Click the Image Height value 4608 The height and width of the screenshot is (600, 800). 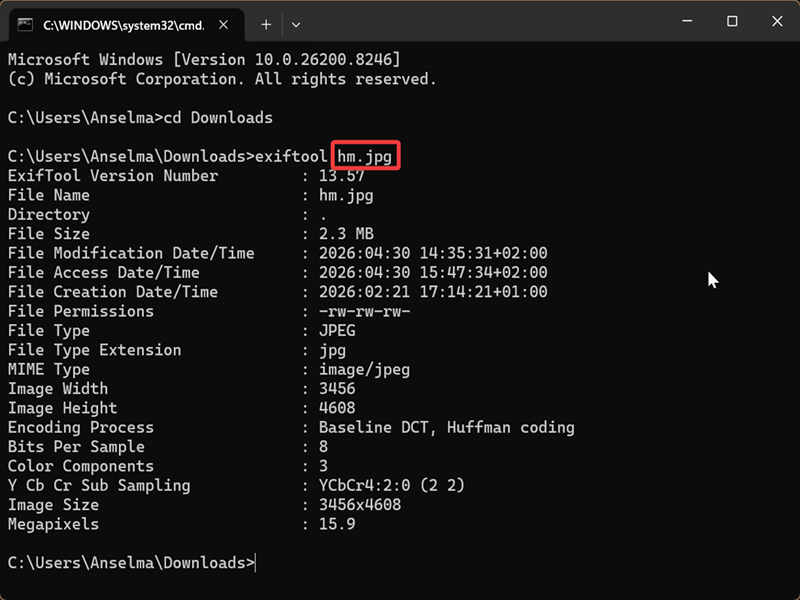(x=337, y=409)
